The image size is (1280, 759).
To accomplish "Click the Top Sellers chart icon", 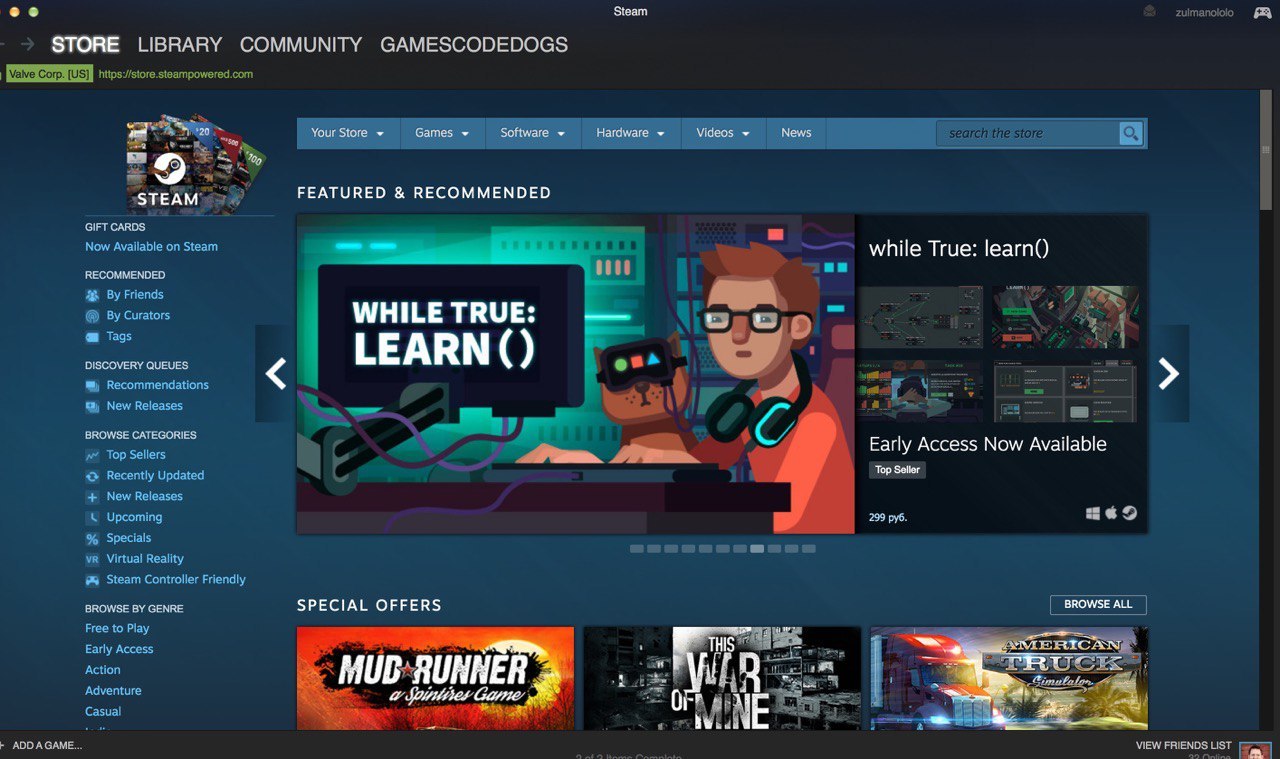I will [x=93, y=454].
